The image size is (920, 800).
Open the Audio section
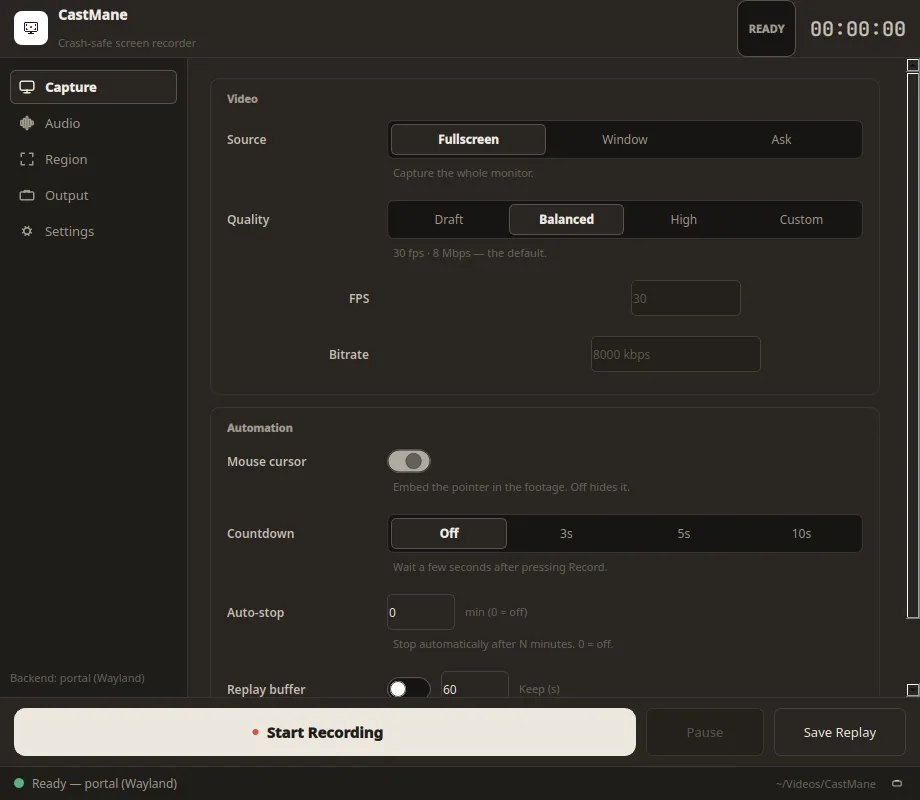tap(93, 123)
